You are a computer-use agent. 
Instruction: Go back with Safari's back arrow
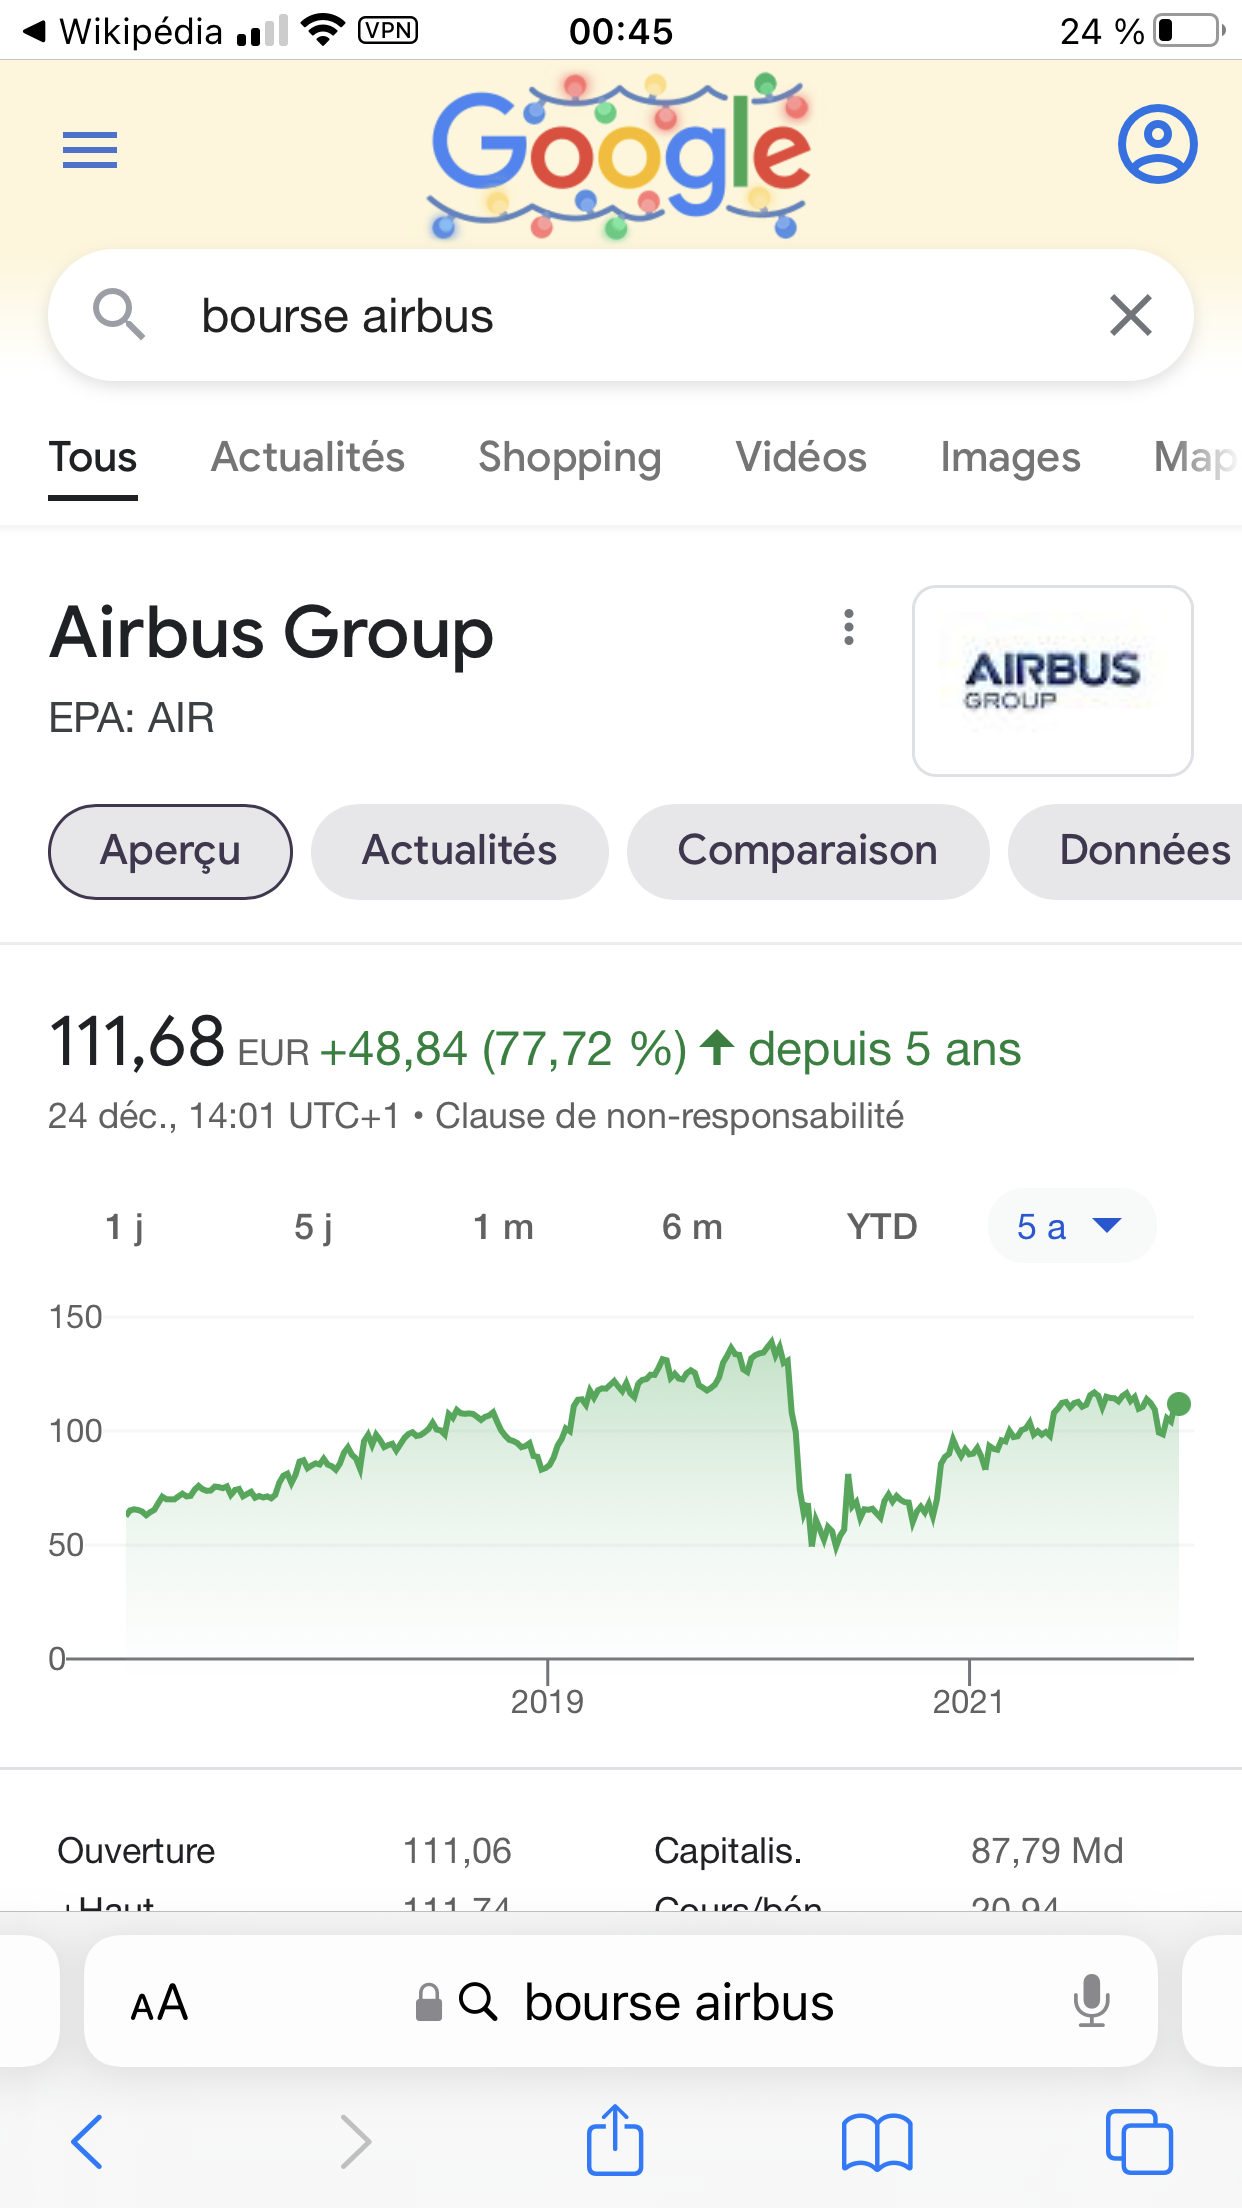point(88,2142)
